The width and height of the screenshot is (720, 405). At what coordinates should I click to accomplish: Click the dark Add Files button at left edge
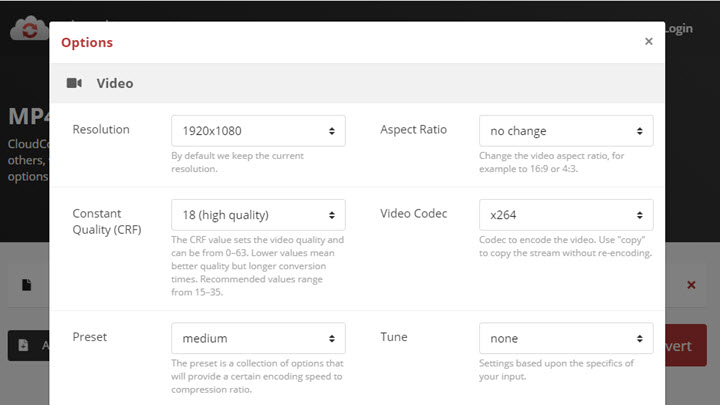click(29, 345)
